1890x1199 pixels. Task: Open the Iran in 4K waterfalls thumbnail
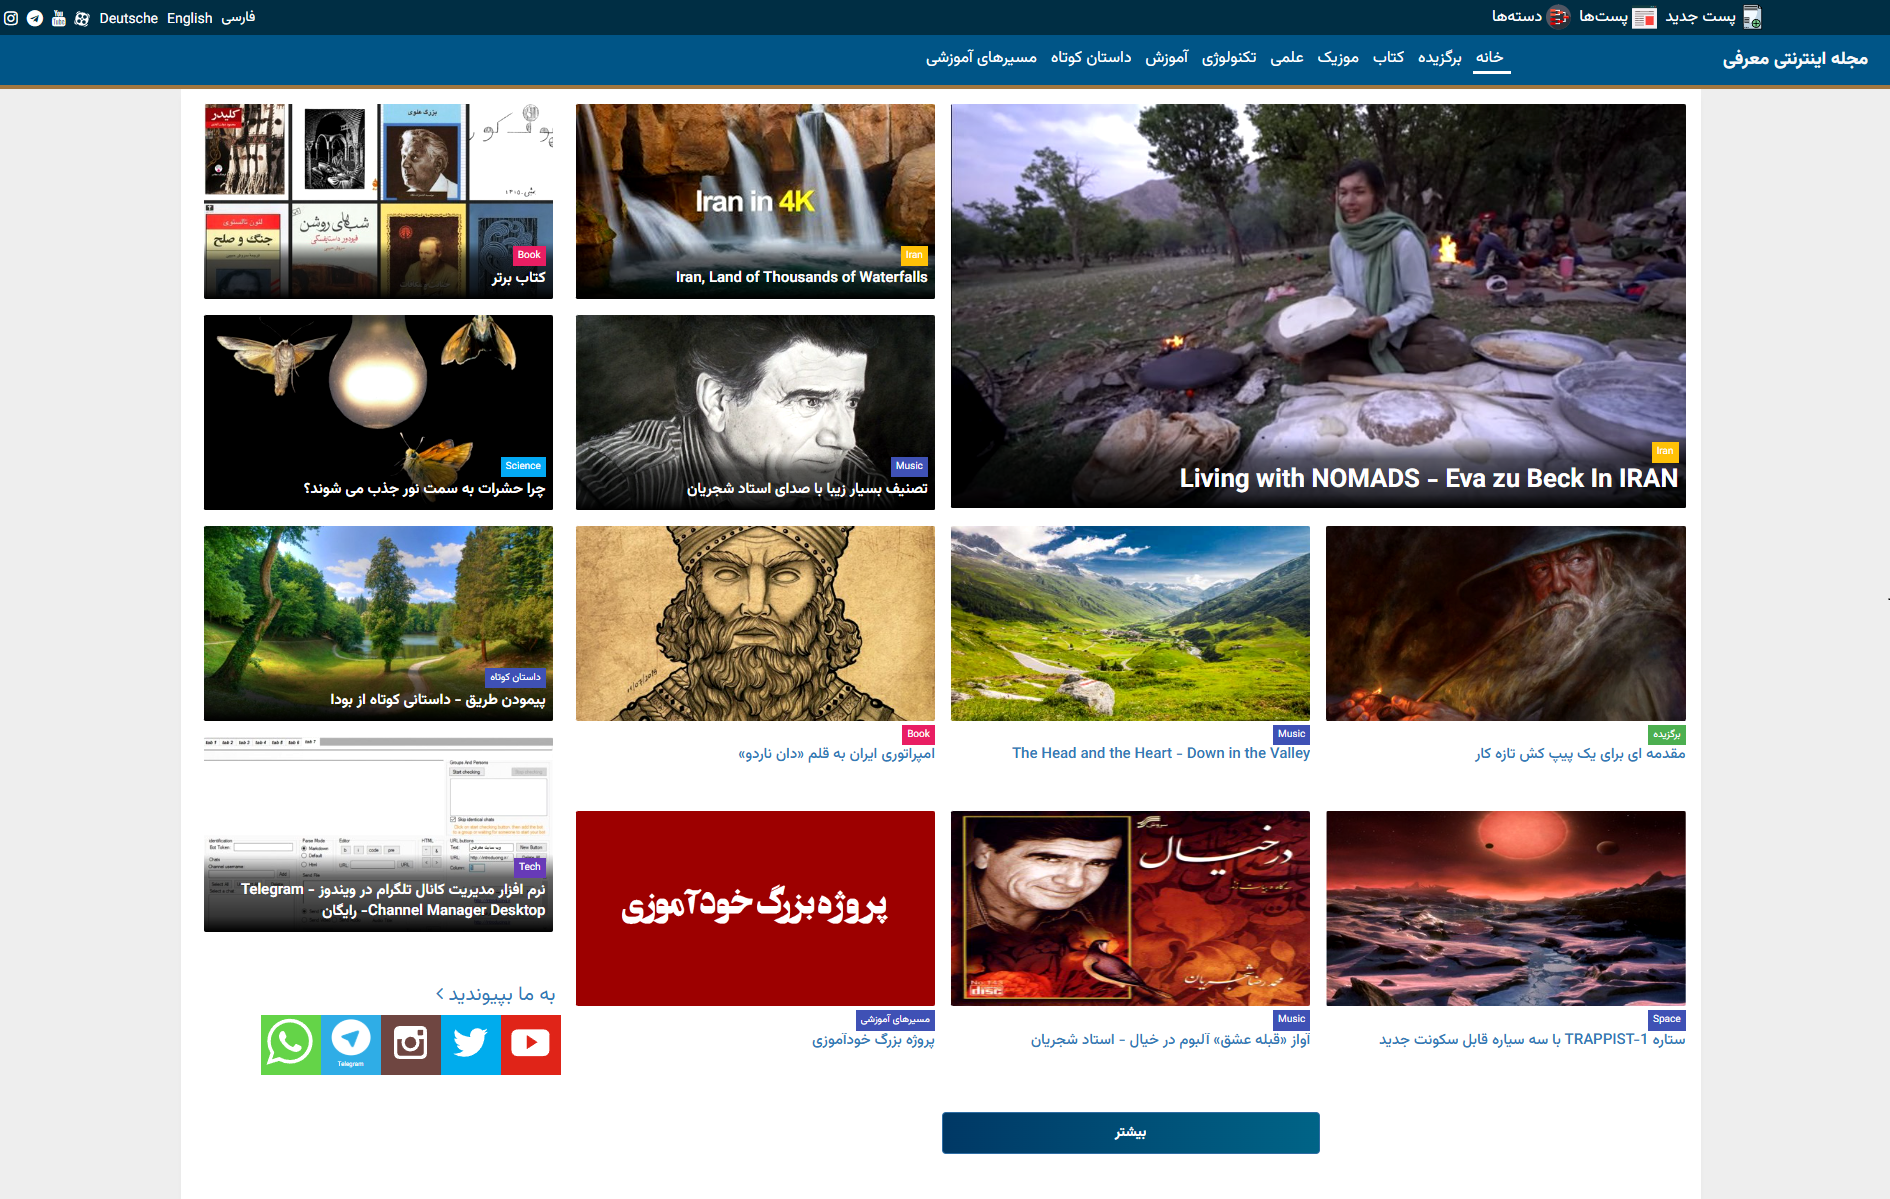tap(755, 200)
